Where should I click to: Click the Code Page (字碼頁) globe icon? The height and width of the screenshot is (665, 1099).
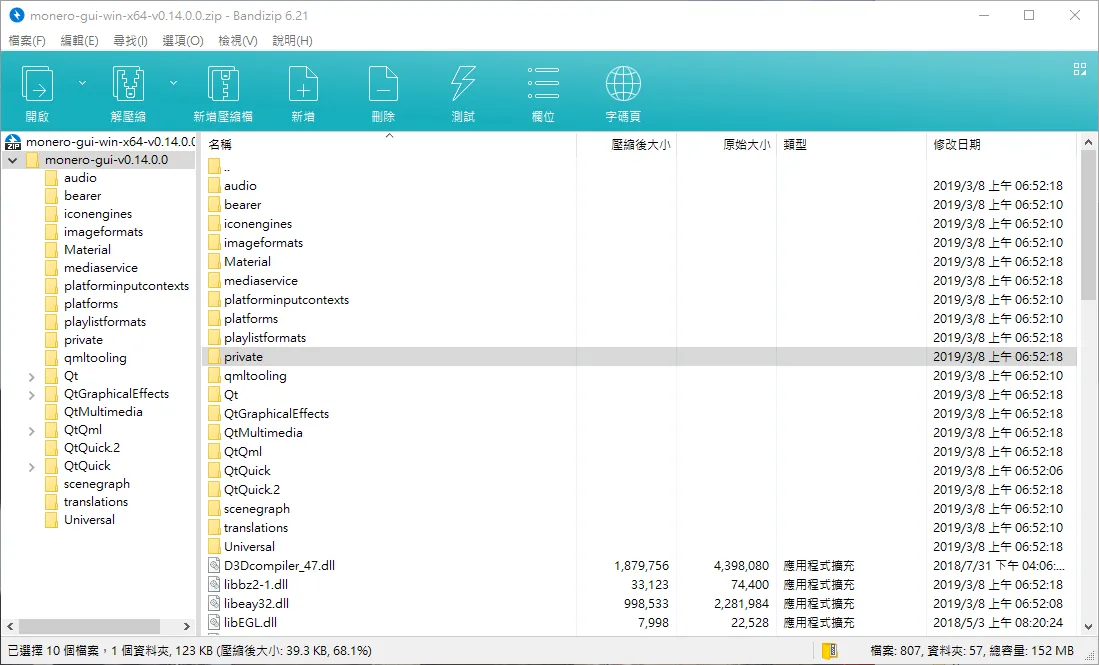623,84
